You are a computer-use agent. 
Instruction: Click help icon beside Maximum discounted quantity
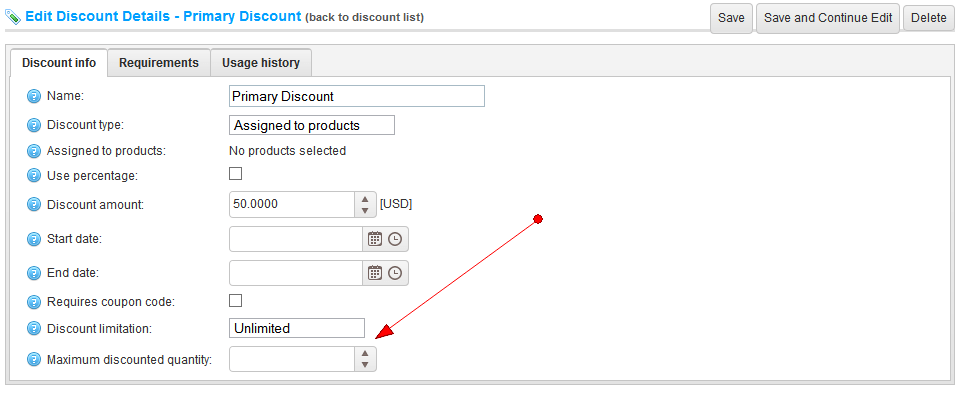34,360
